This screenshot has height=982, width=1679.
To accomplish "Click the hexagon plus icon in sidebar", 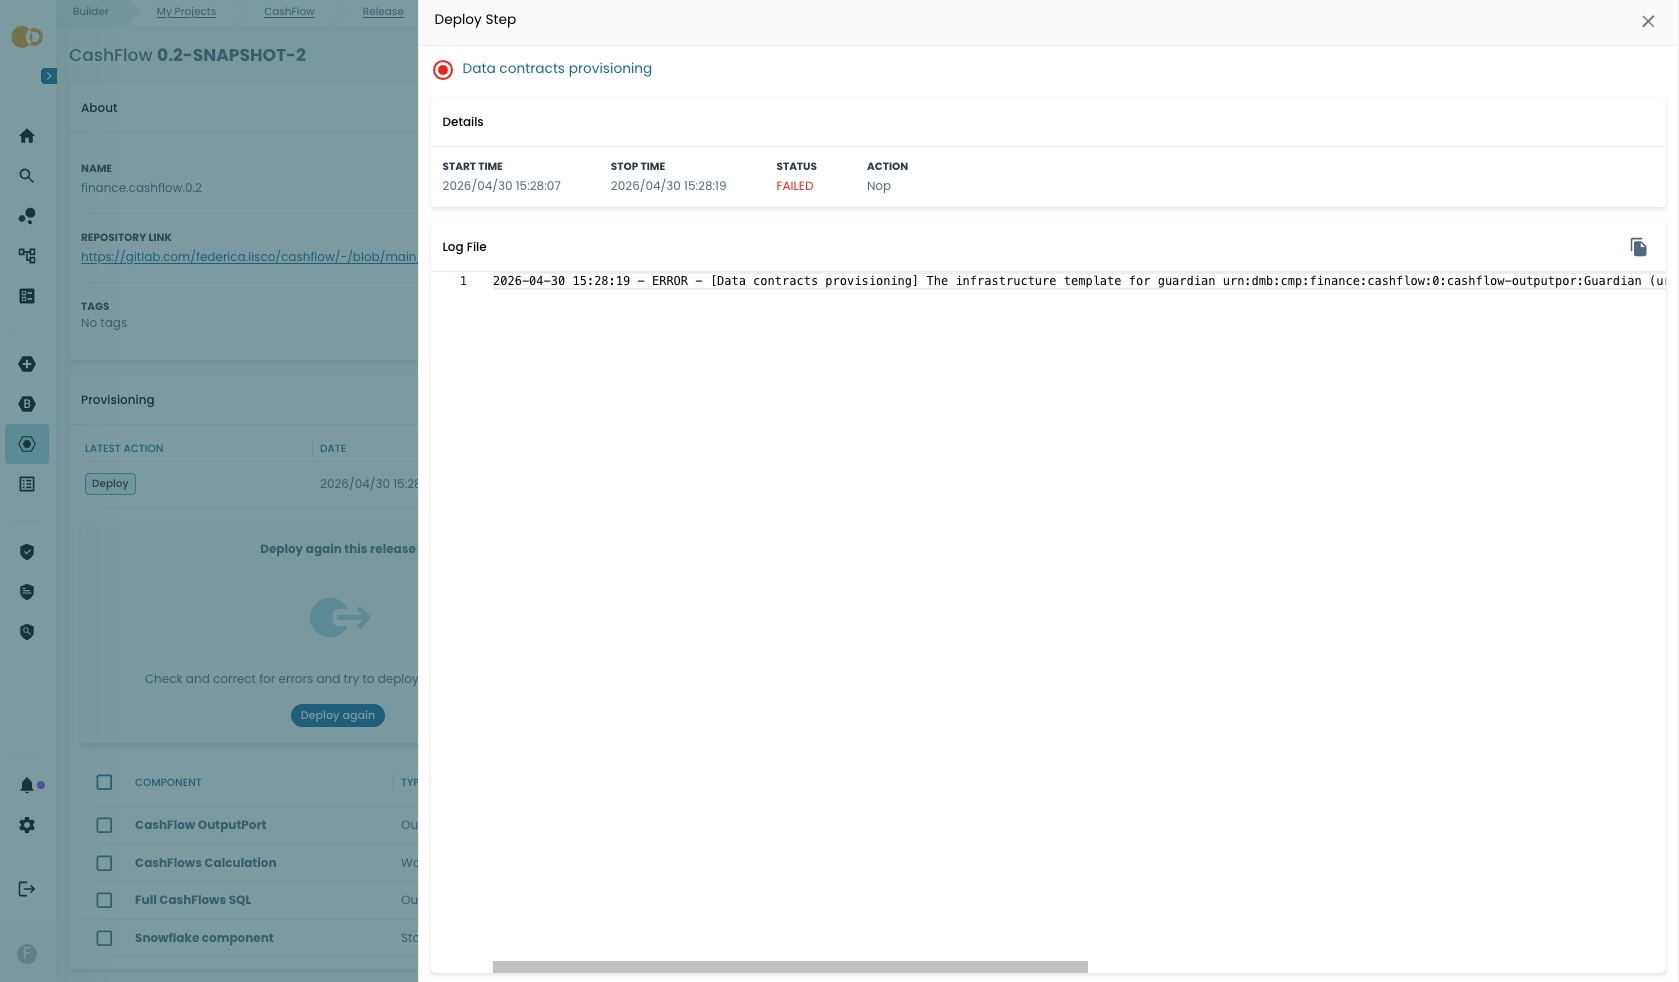I will pos(27,364).
